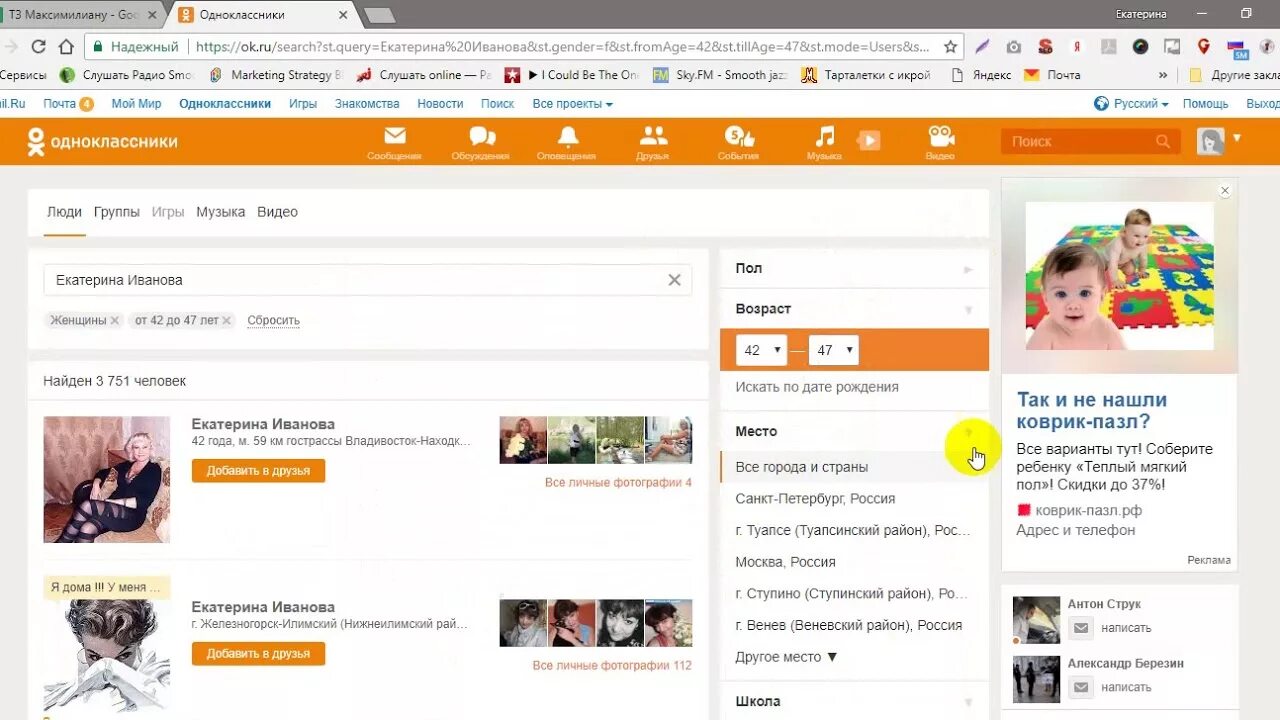1280x720 pixels.
Task: Click the search magnifier in Поиск field
Action: coord(1162,142)
